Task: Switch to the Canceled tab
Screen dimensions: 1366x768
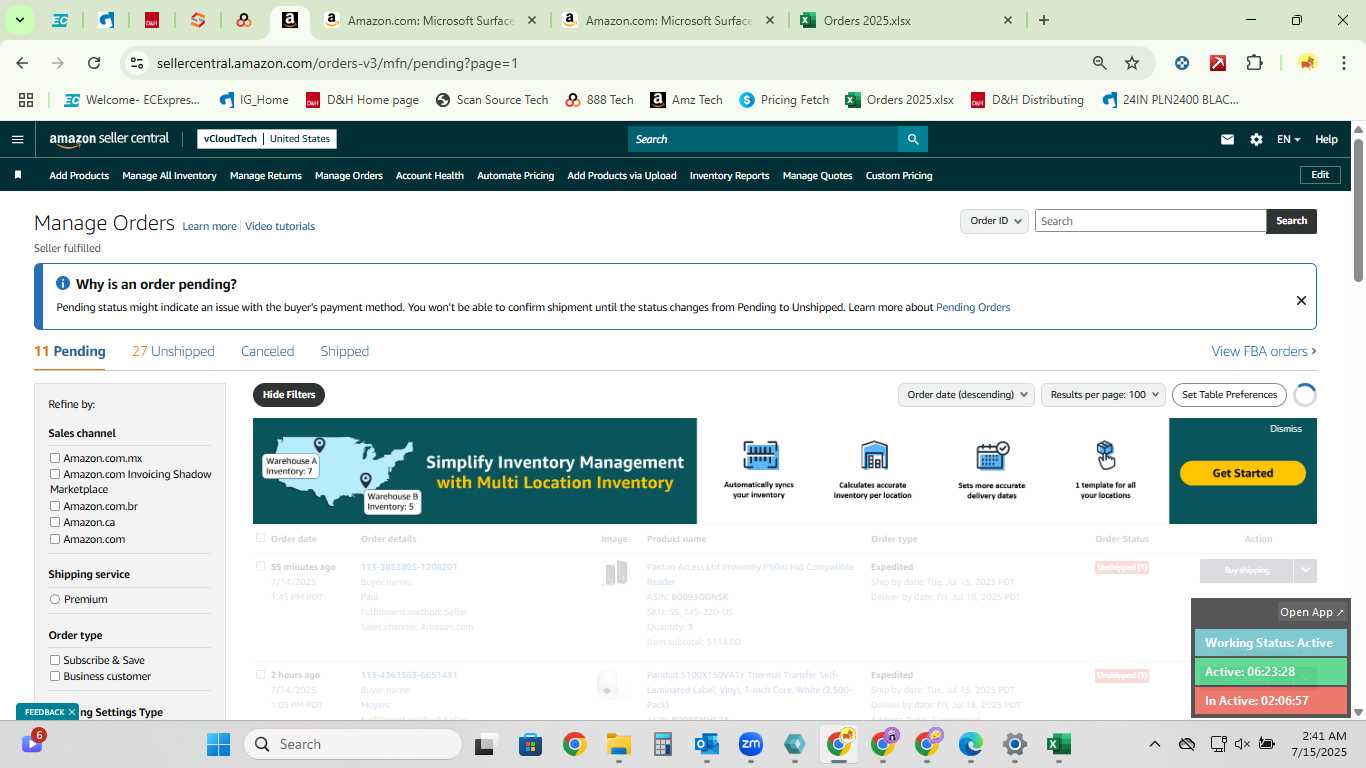Action: click(267, 351)
